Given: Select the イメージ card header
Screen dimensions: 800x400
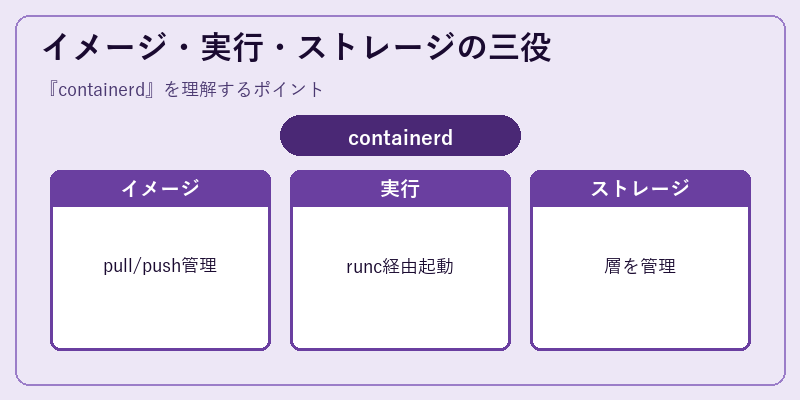Looking at the screenshot, I should 160,189.
